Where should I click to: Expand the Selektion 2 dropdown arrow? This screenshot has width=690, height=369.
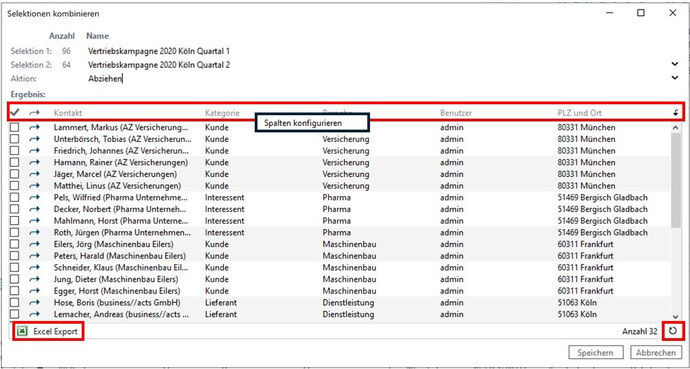coord(675,65)
